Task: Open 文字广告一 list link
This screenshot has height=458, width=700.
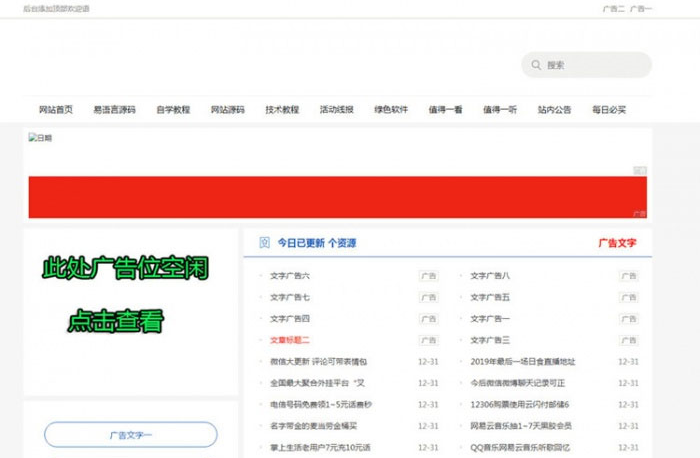Action: click(490, 319)
